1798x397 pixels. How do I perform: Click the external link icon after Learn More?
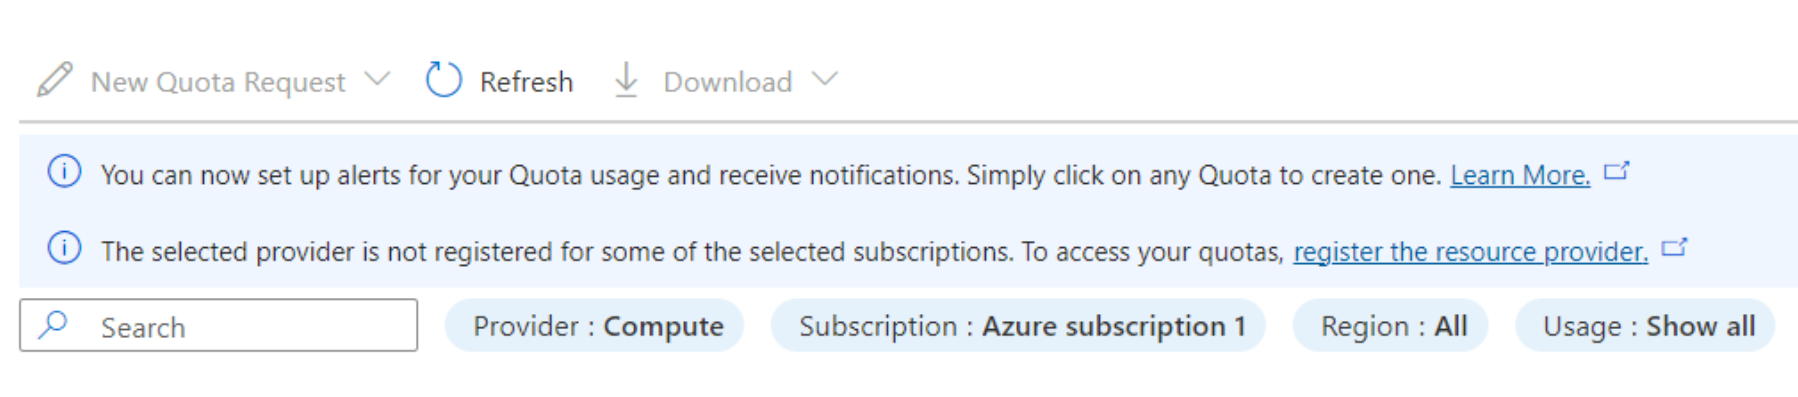pyautogui.click(x=1617, y=171)
